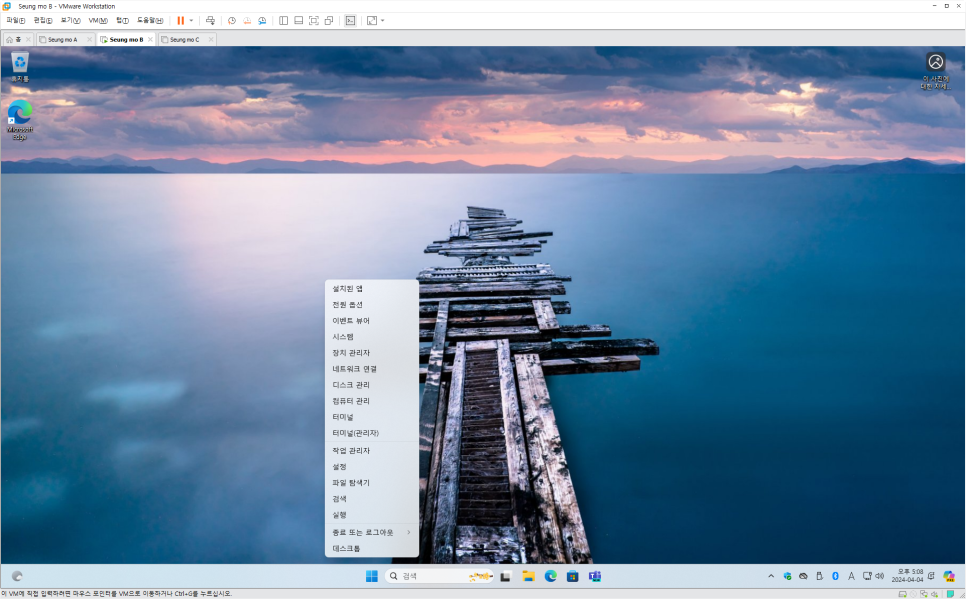Viewport: 966px width, 599px height.
Task: Toggle the library panel visibility
Action: 283,20
